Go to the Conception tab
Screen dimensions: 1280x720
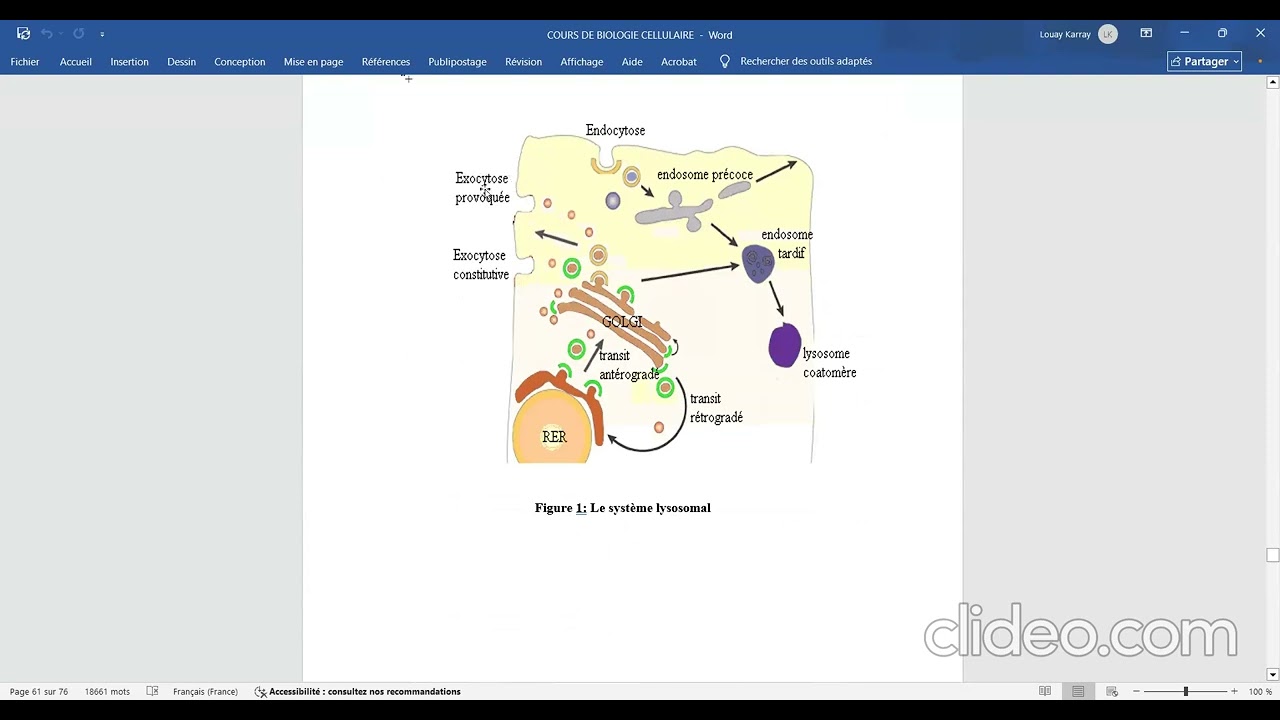coord(239,62)
